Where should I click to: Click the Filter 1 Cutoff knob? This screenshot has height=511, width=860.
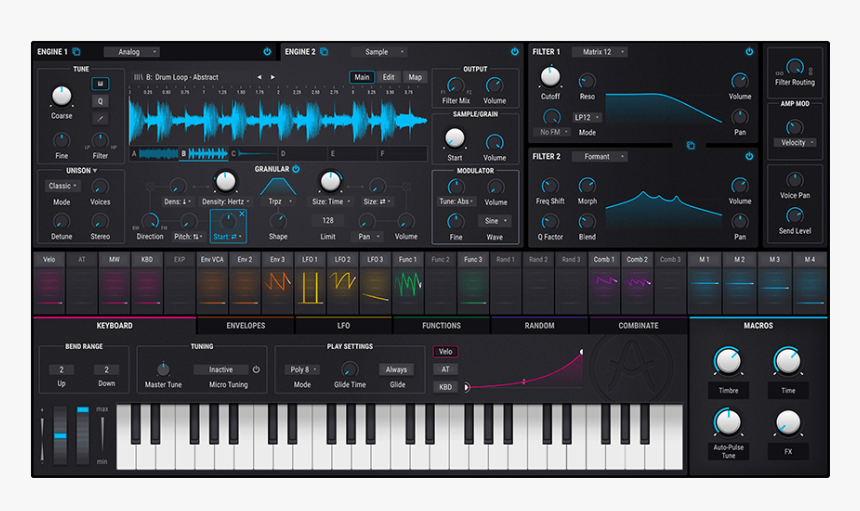tap(550, 77)
